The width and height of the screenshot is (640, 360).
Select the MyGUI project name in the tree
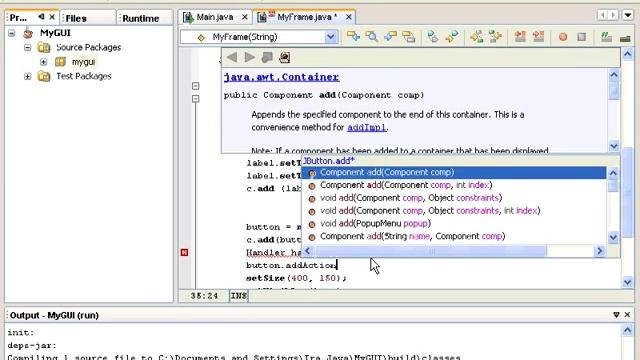pos(56,33)
